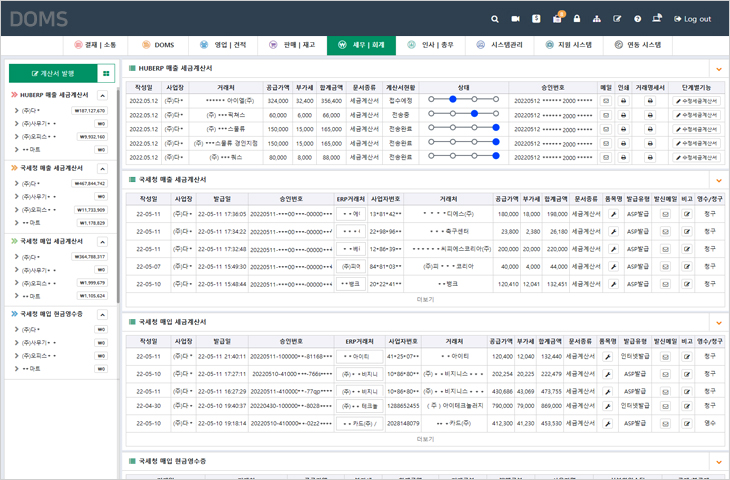Collapse sidebar 국세청 매출 세금계산서 section
The image size is (730, 480).
point(102,169)
